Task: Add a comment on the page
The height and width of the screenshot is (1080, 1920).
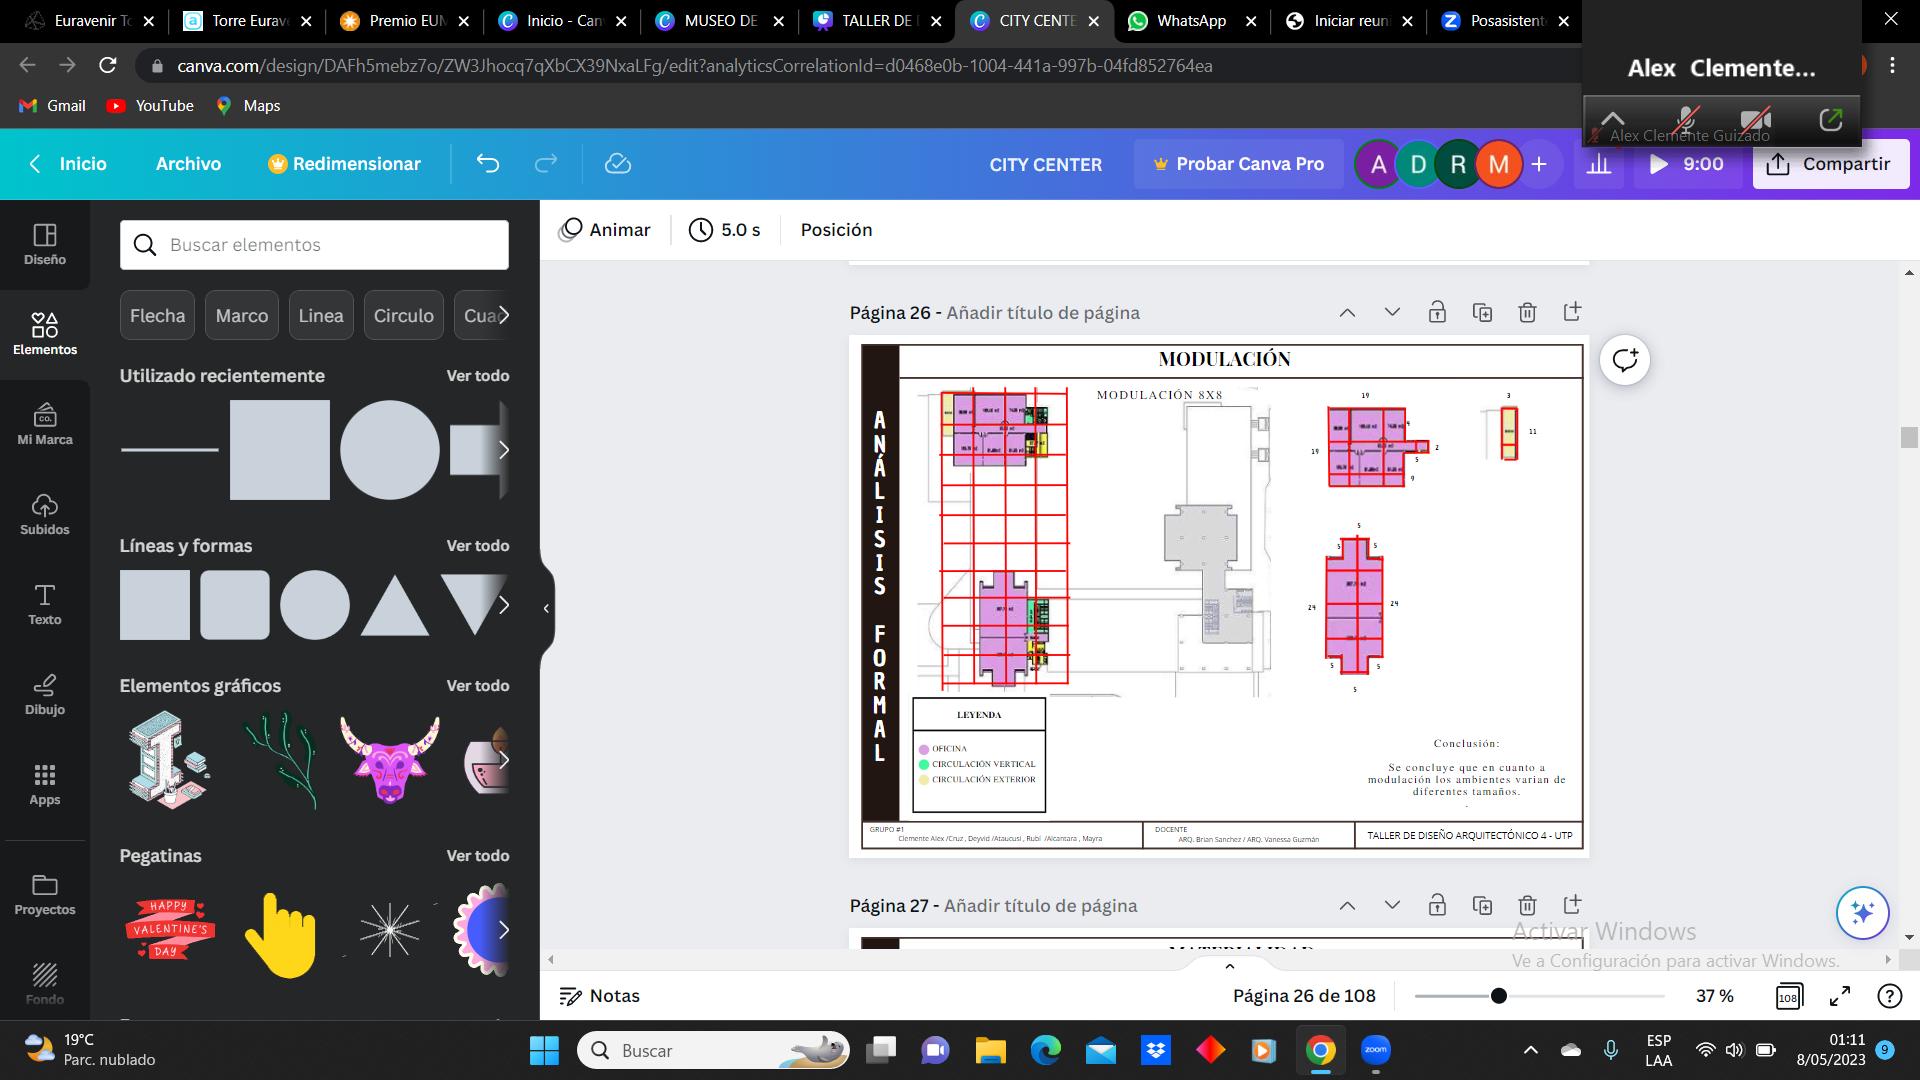Action: point(1624,360)
